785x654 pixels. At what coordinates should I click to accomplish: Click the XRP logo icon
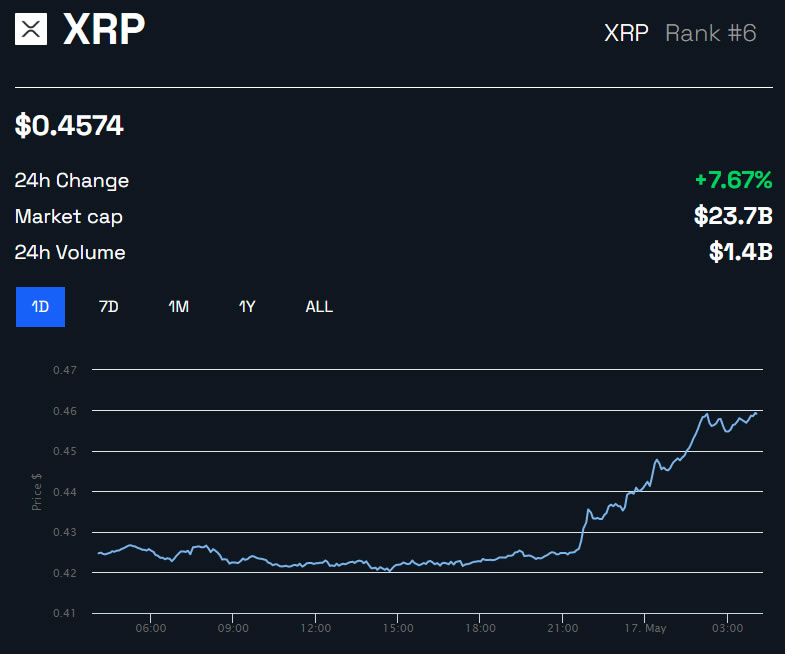[x=32, y=30]
